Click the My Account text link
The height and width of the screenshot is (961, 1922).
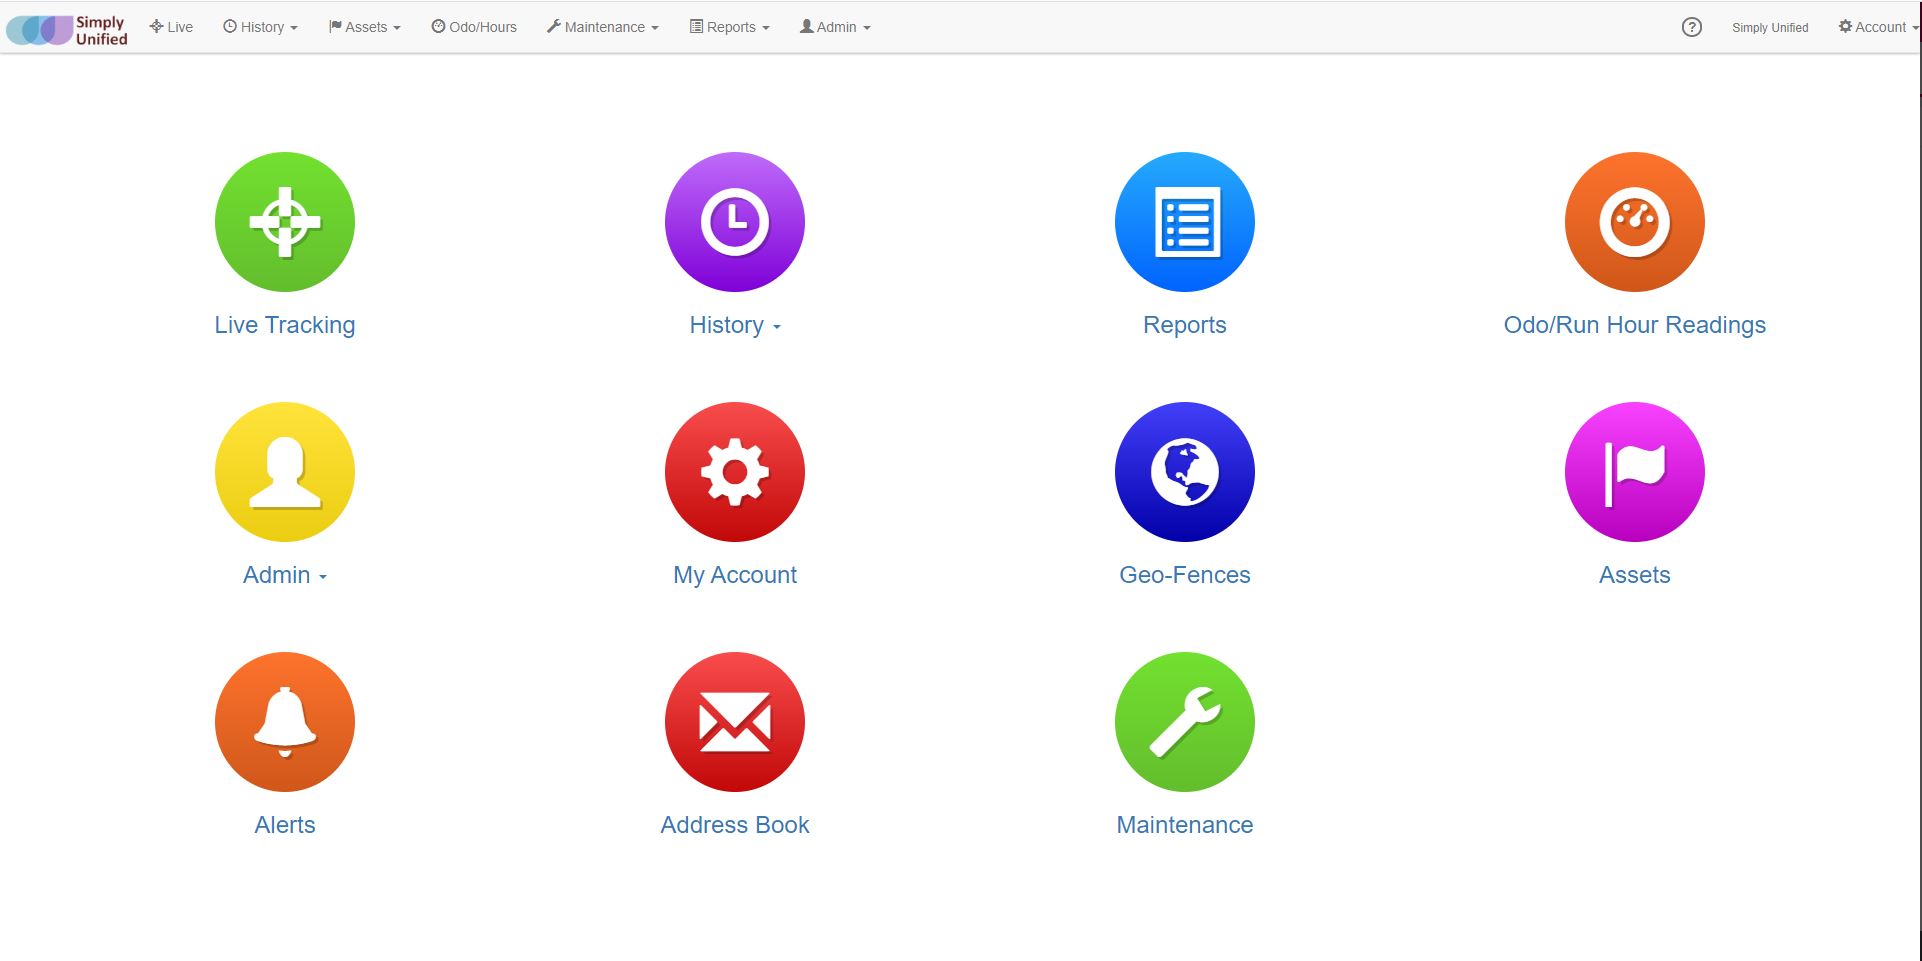735,575
